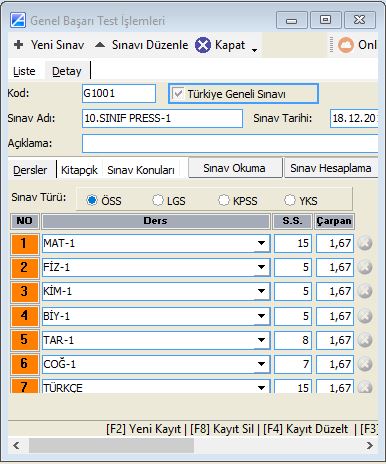This screenshot has height=464, width=386.
Task: Delete the TÜRKÇE row using its round icon
Action: pyautogui.click(x=365, y=387)
